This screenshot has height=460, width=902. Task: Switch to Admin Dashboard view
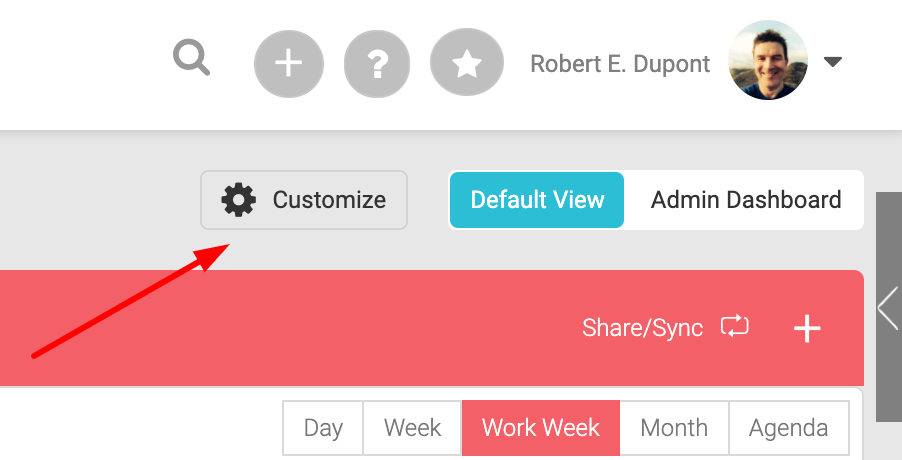tap(746, 200)
